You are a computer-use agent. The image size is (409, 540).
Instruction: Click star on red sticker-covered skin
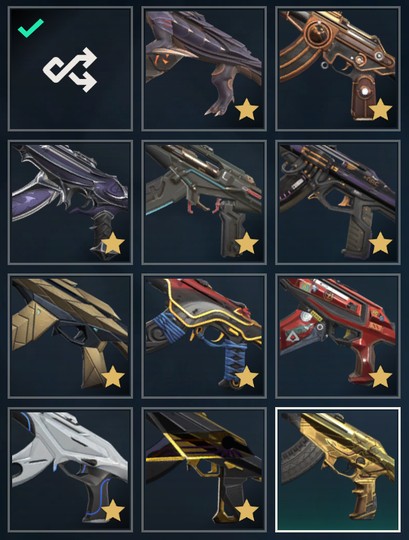click(x=380, y=376)
